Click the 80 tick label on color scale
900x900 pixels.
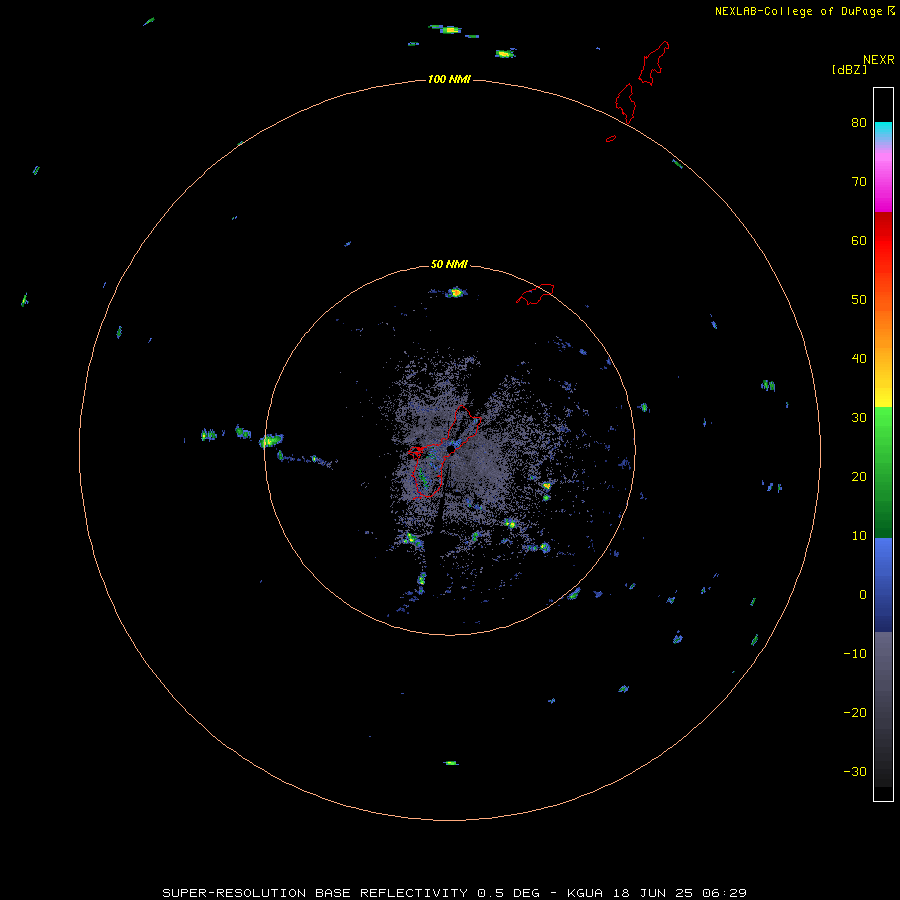(x=859, y=123)
